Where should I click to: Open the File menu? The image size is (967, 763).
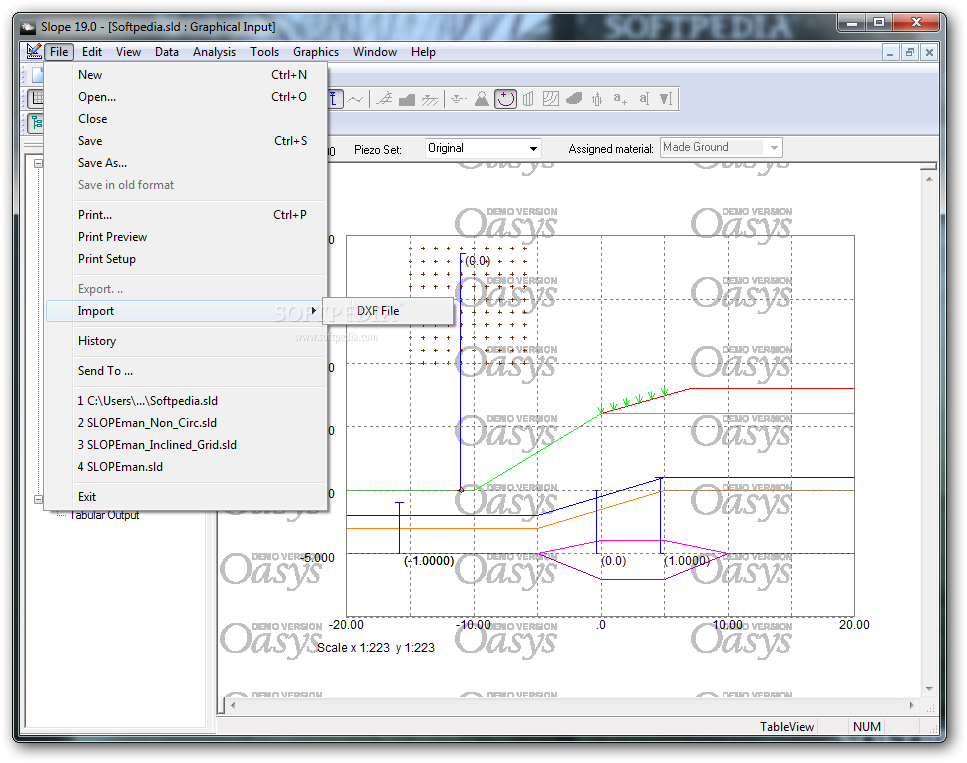(x=59, y=52)
